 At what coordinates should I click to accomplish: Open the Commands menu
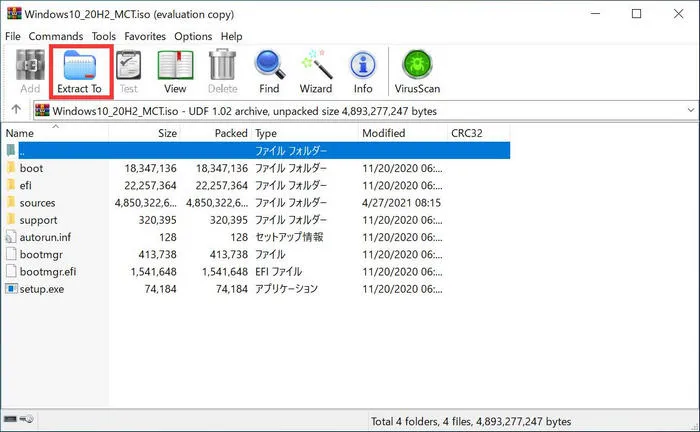(x=56, y=36)
